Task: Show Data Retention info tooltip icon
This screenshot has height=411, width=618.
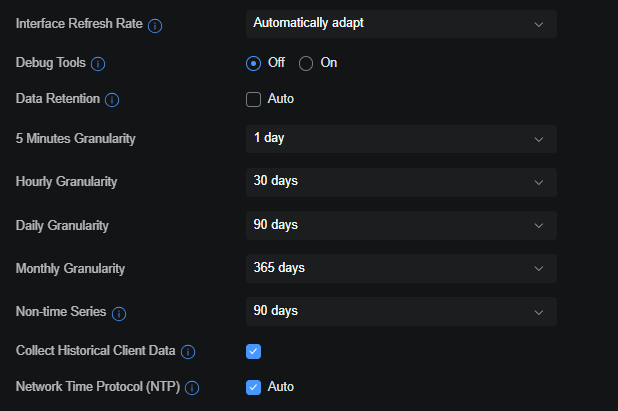Action: click(x=112, y=100)
